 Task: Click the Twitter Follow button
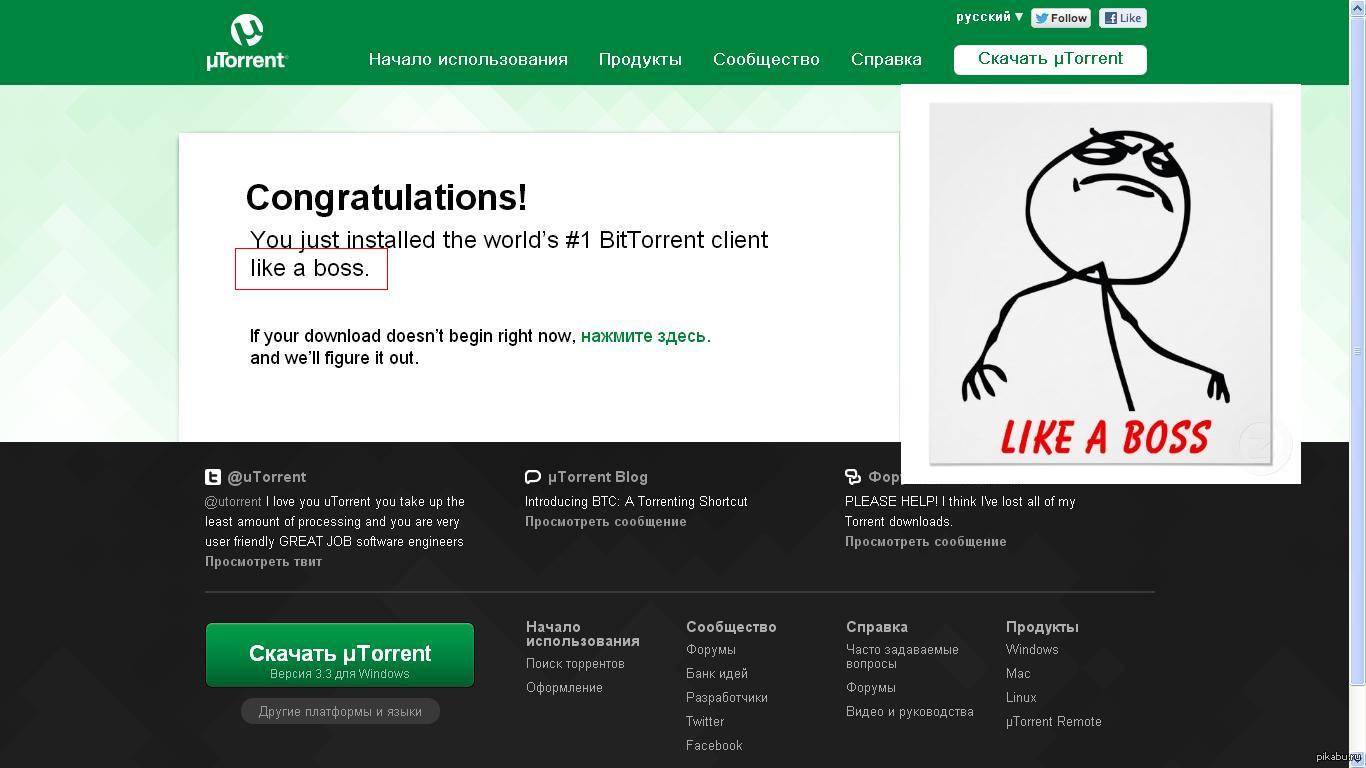tap(1061, 18)
